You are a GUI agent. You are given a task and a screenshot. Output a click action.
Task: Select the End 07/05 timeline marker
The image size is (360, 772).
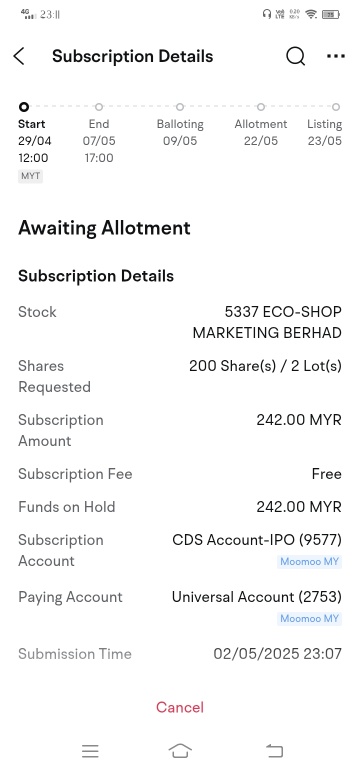[99, 107]
